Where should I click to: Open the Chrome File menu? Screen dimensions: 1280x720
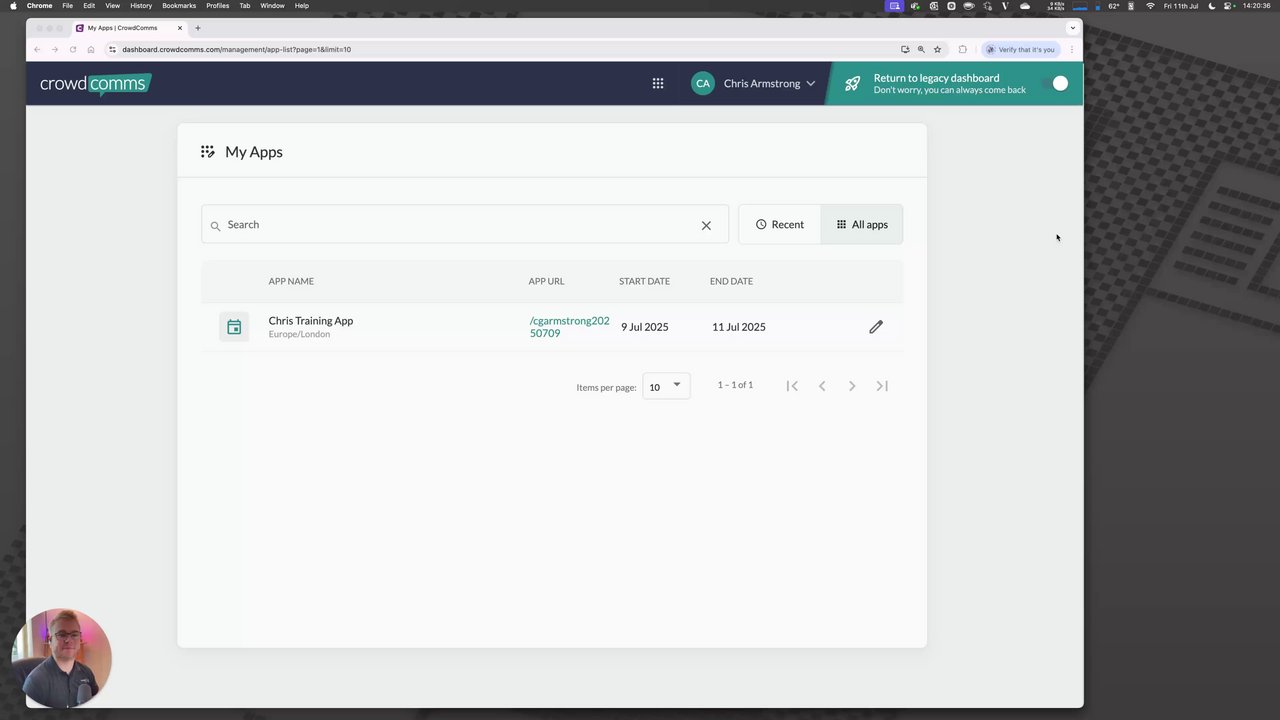click(x=67, y=6)
